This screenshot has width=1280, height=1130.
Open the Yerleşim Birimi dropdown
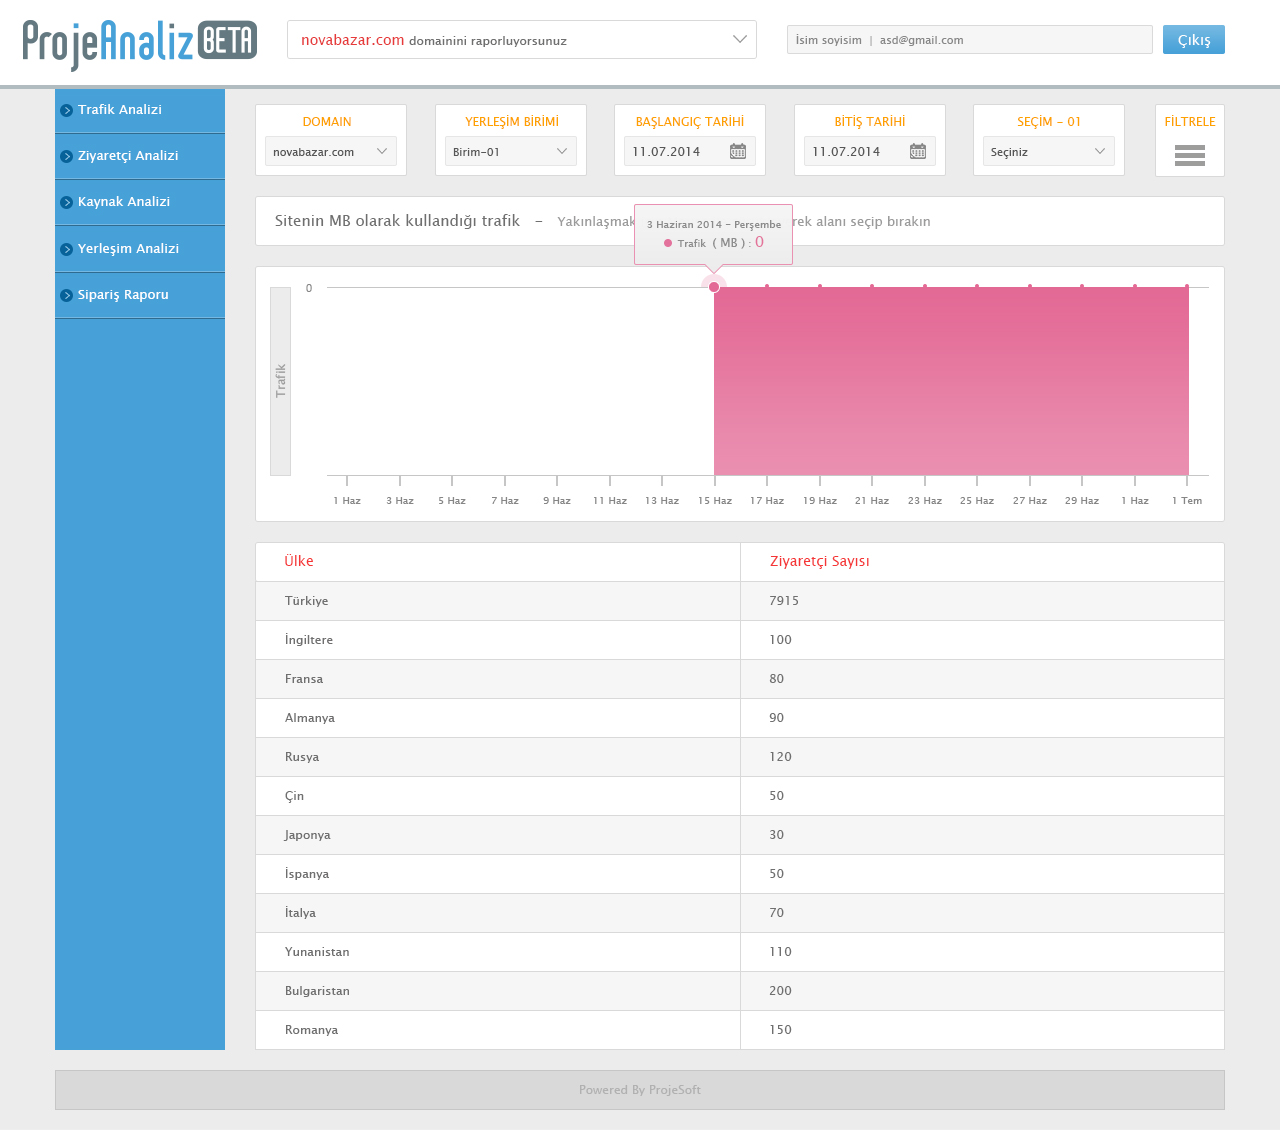[511, 152]
